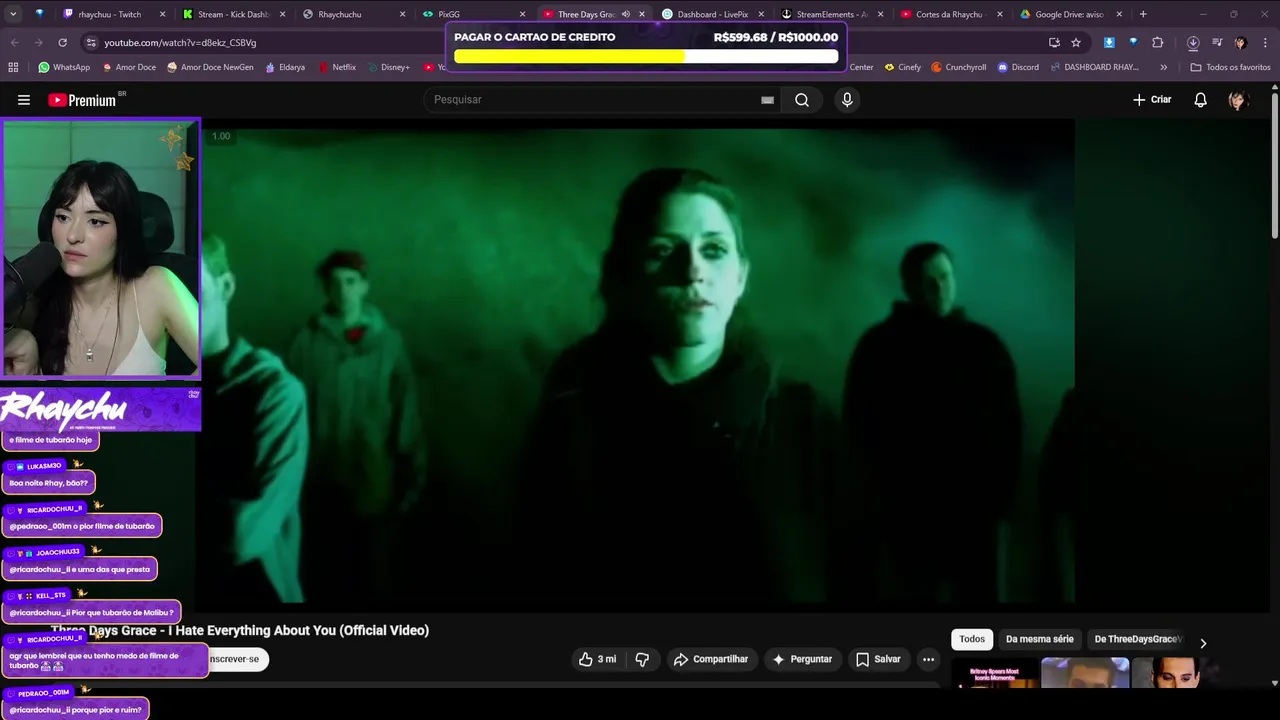Image resolution: width=1280 pixels, height=720 pixels.
Task: Click the address bar URL
Action: (x=180, y=43)
